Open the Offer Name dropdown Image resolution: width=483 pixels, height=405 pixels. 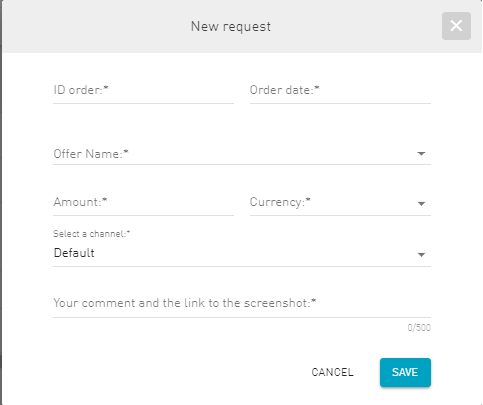coord(242,154)
